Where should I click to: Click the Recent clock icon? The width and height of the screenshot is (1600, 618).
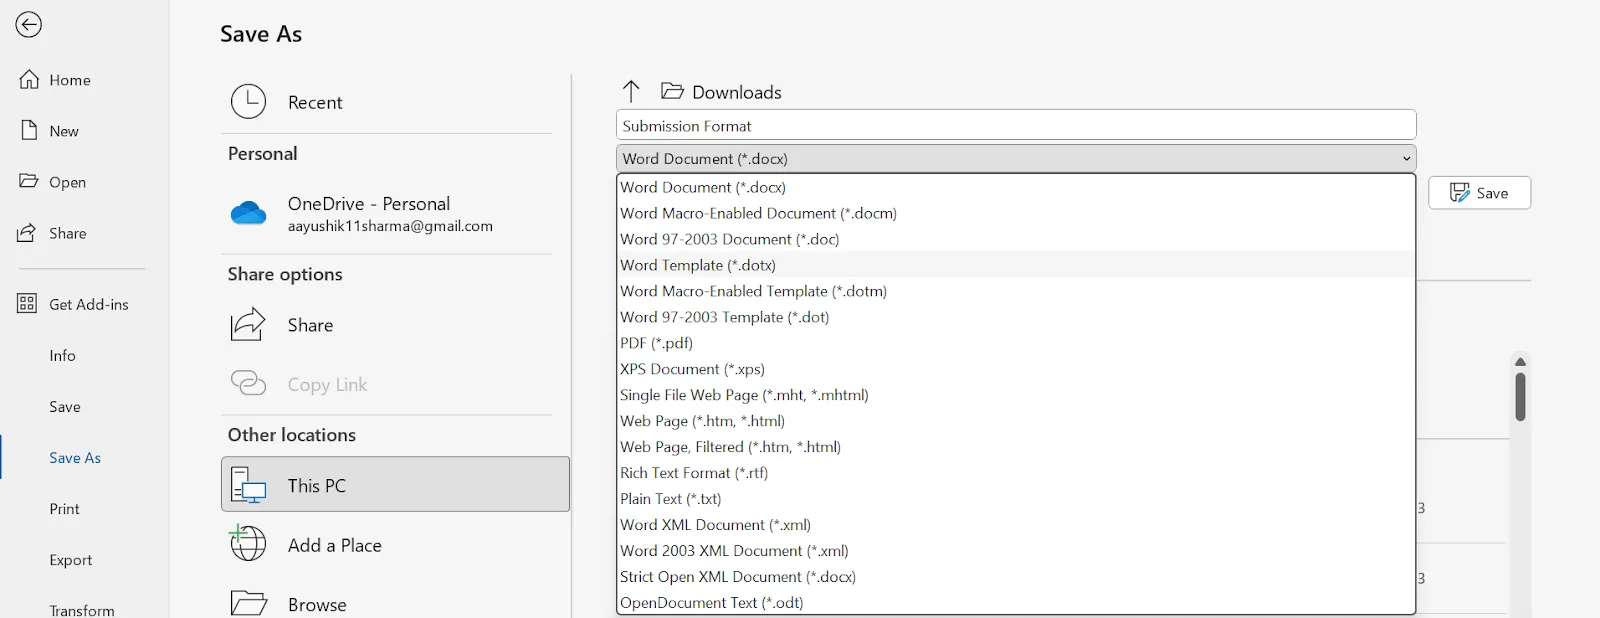click(x=249, y=101)
